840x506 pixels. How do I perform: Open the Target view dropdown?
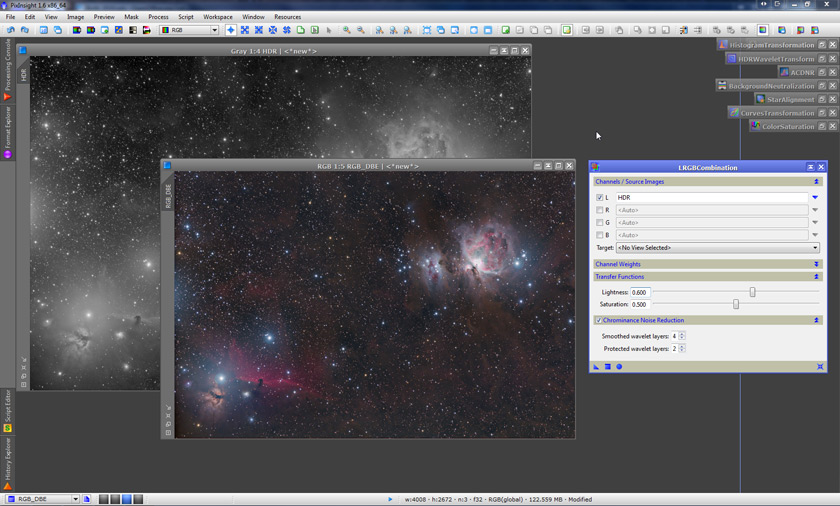[717, 247]
